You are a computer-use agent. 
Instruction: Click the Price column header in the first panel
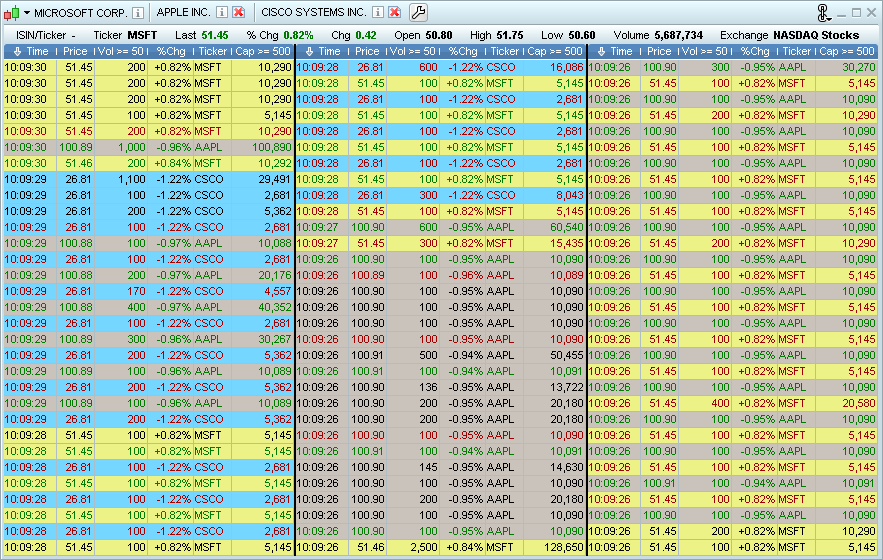[75, 51]
